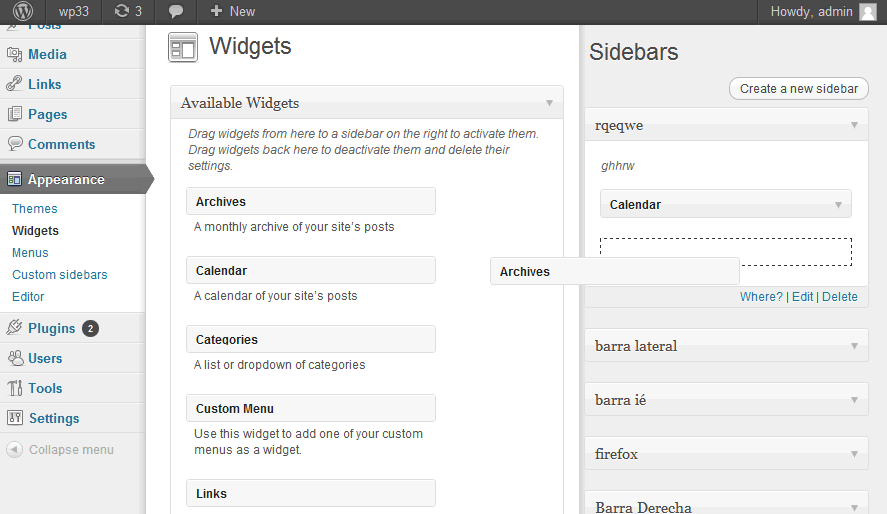Click the Collapse menu arrow
This screenshot has height=514, width=887.
[x=14, y=450]
